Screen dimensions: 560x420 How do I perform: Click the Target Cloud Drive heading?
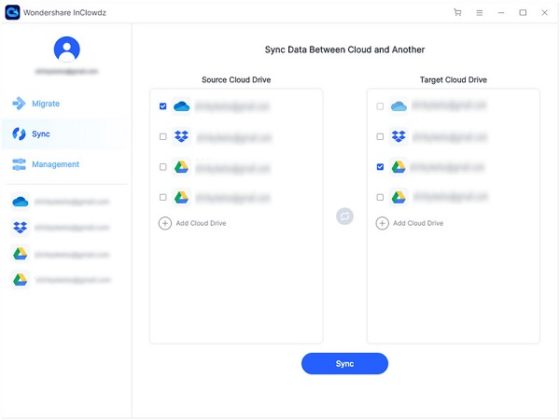[x=453, y=80]
